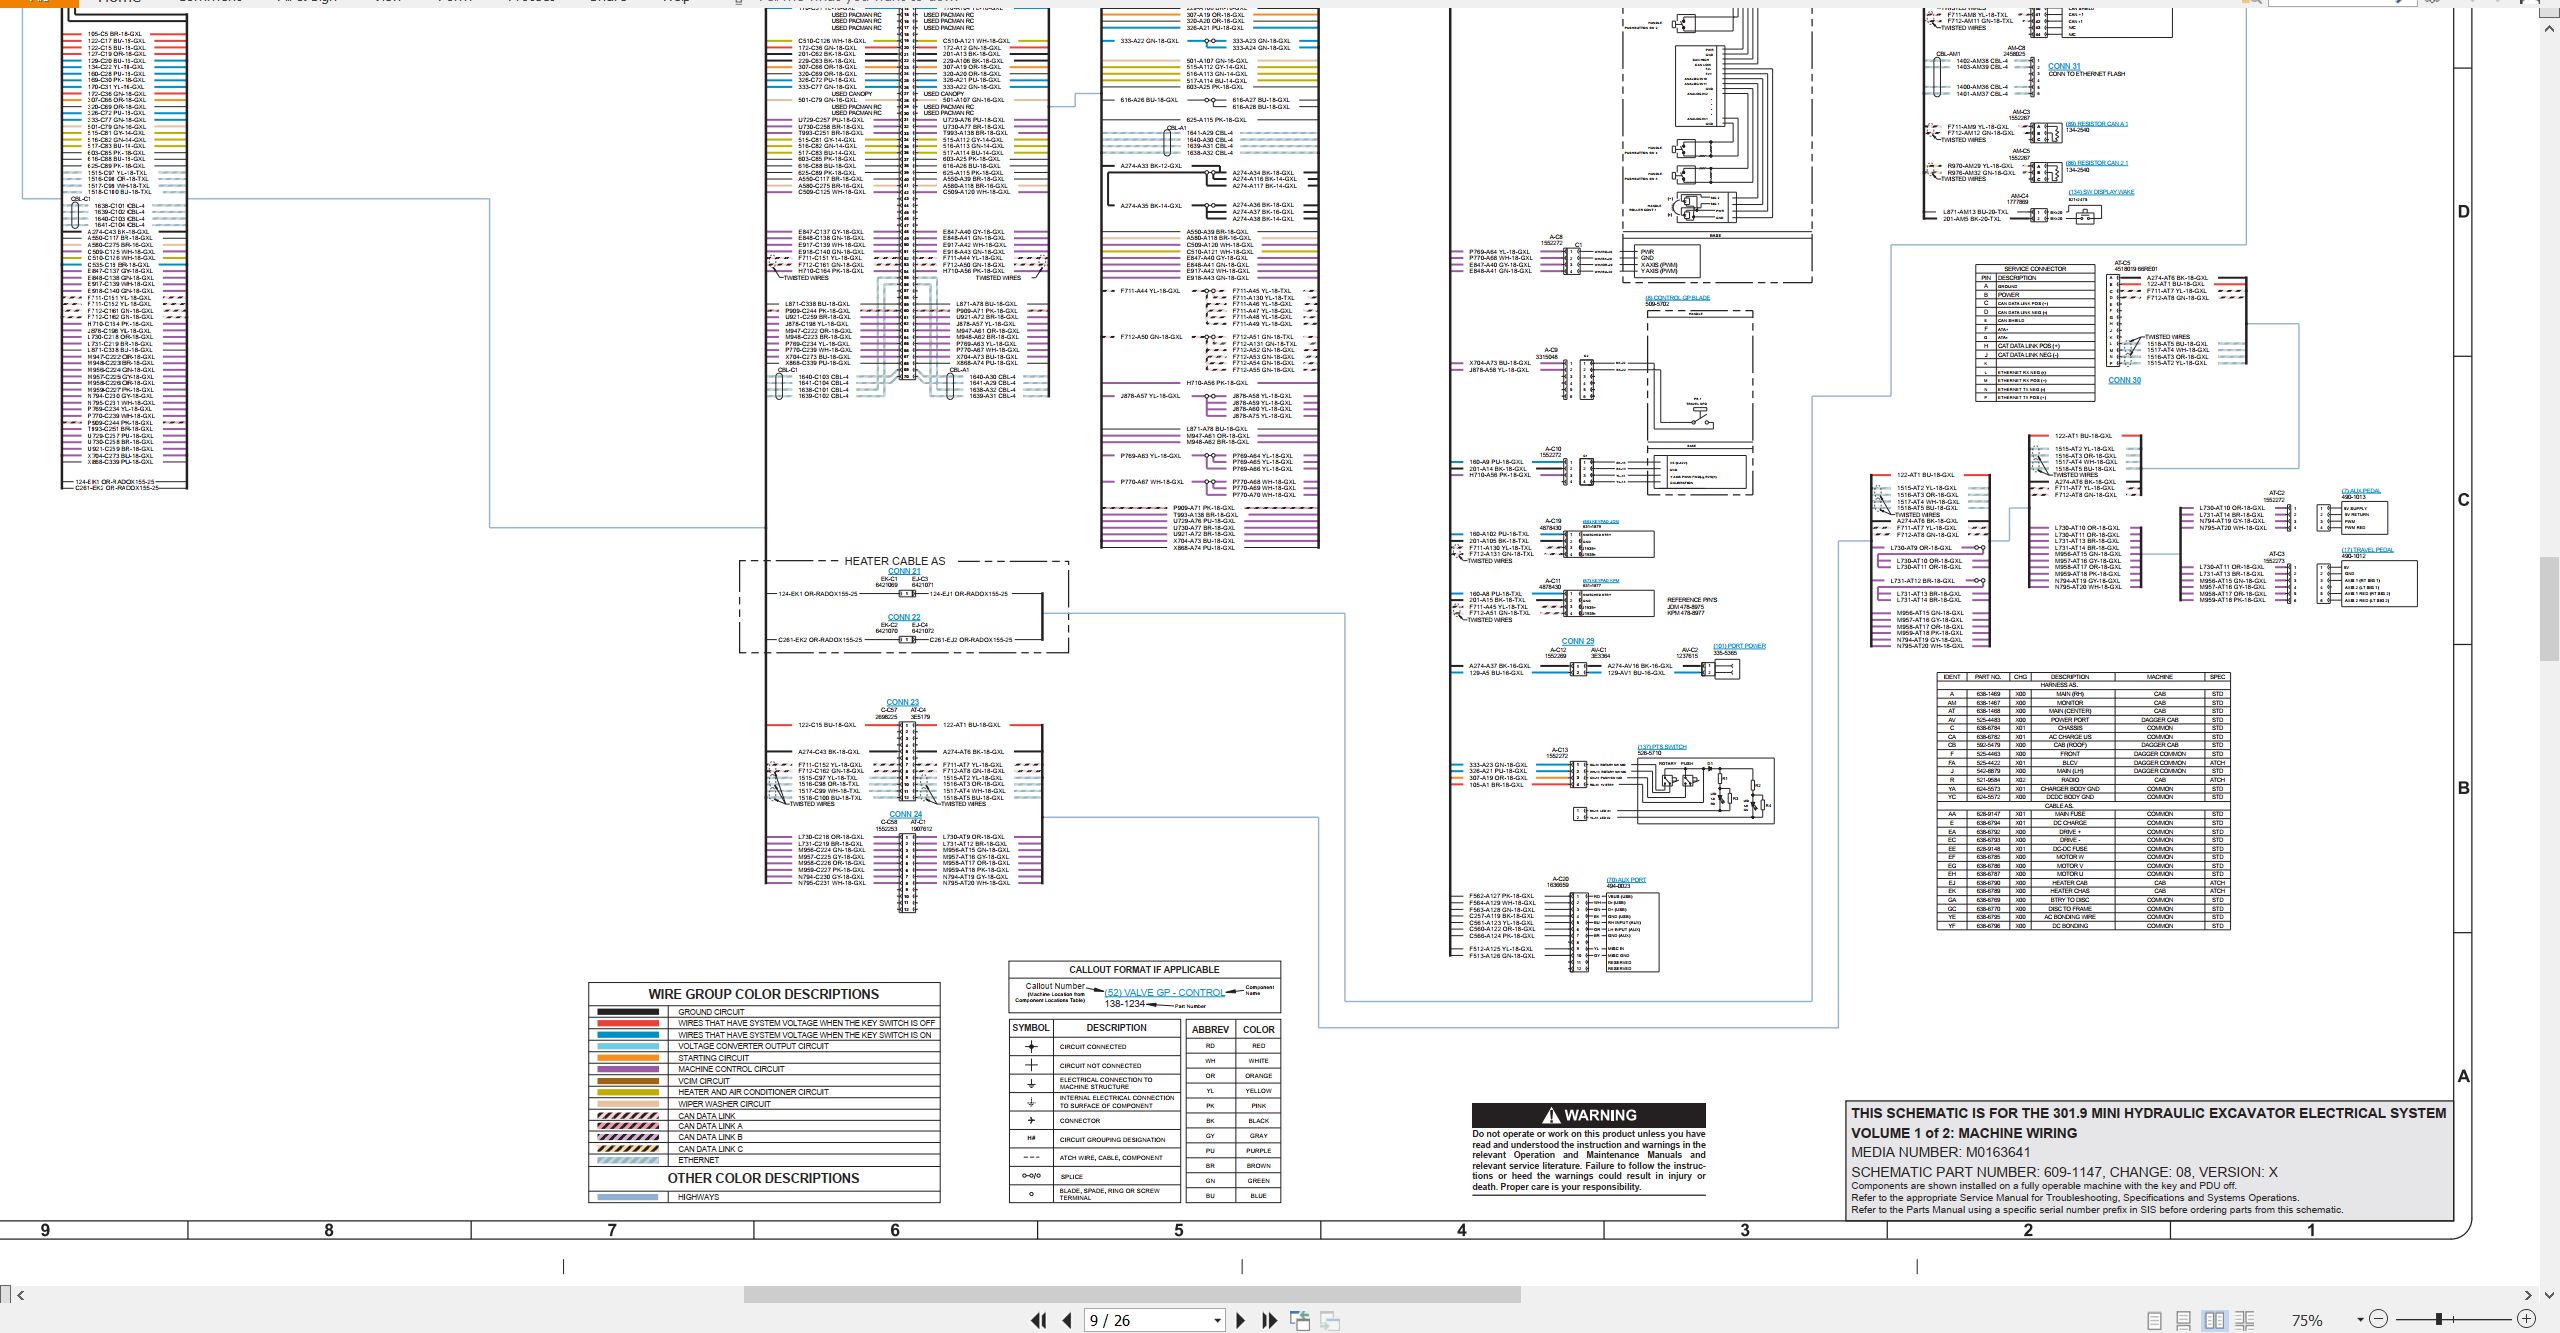The width and height of the screenshot is (2560, 1333).
Task: Go to the next page
Action: (1241, 1321)
